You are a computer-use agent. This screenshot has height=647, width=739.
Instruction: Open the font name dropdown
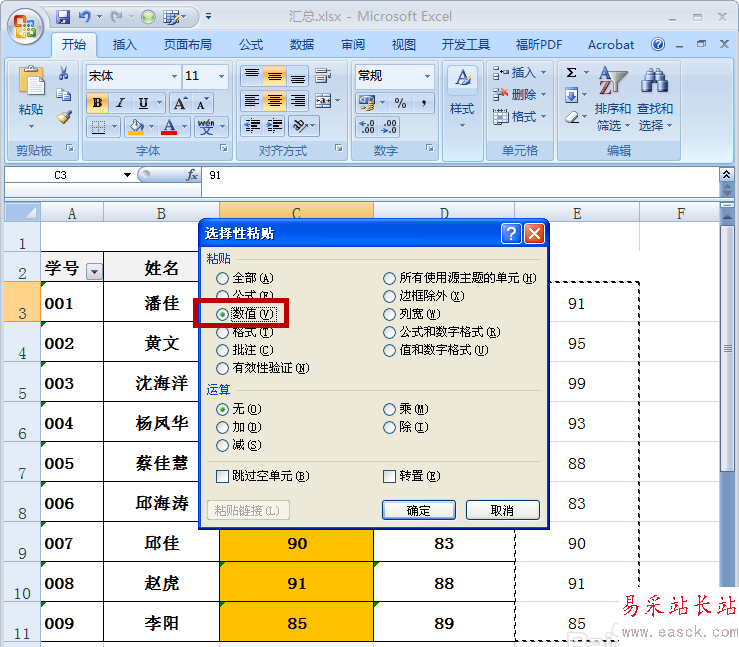click(174, 76)
